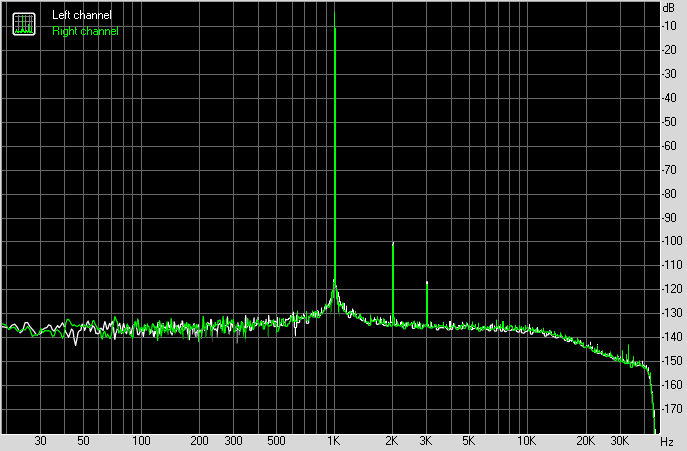Click the dB unit label on the vertical axis
The image size is (687, 451).
coord(669,7)
